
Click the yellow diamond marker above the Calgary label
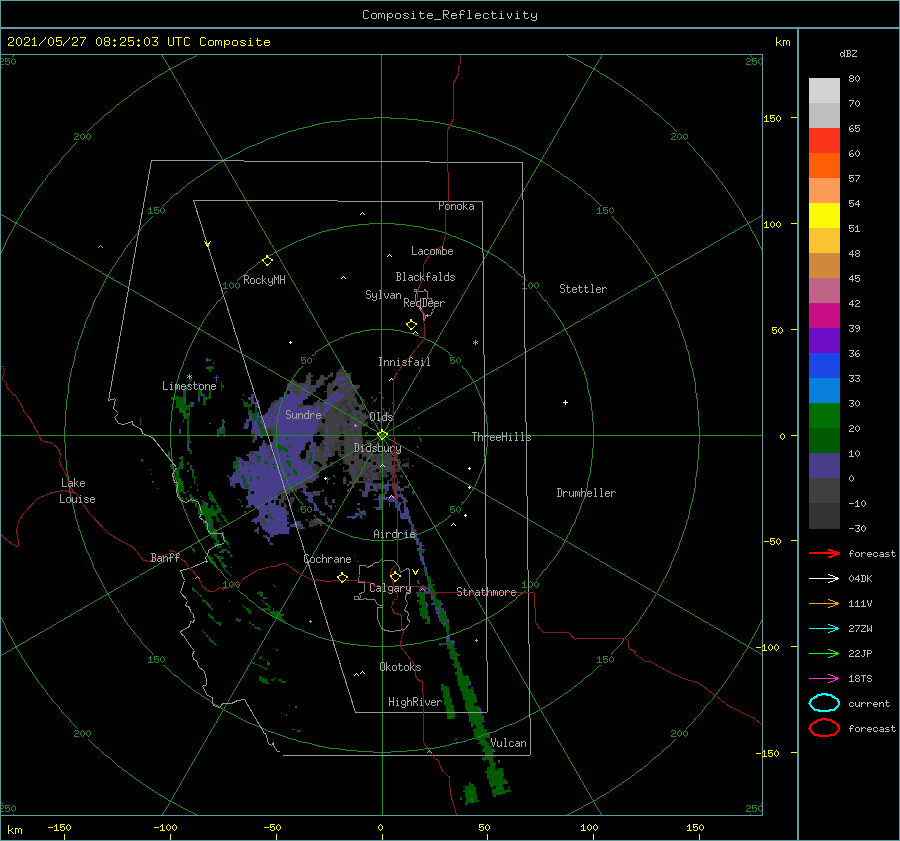tap(395, 576)
